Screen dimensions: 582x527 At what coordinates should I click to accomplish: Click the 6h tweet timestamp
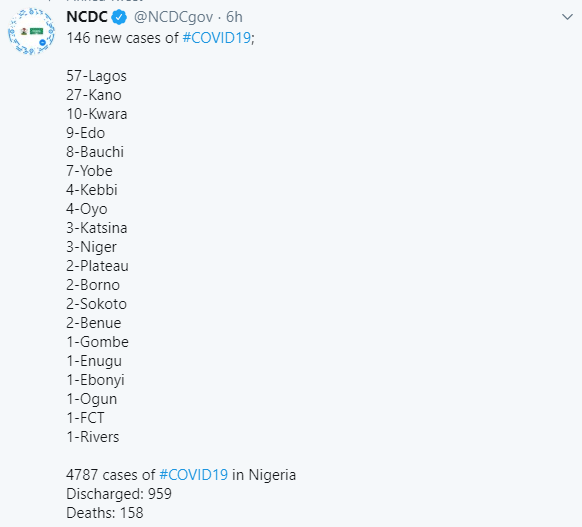[x=234, y=17]
